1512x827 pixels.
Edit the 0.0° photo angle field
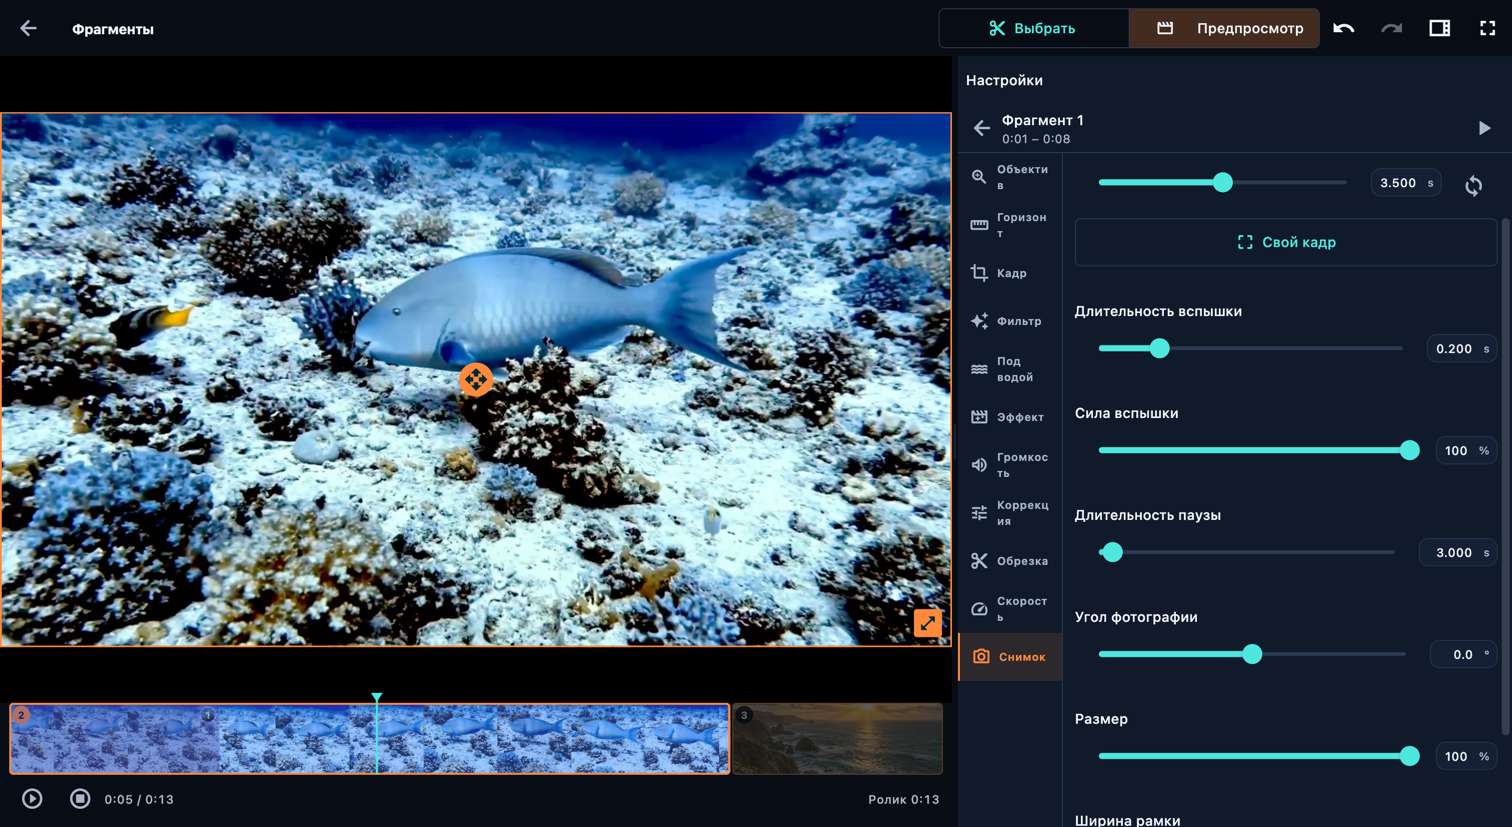(x=1463, y=655)
